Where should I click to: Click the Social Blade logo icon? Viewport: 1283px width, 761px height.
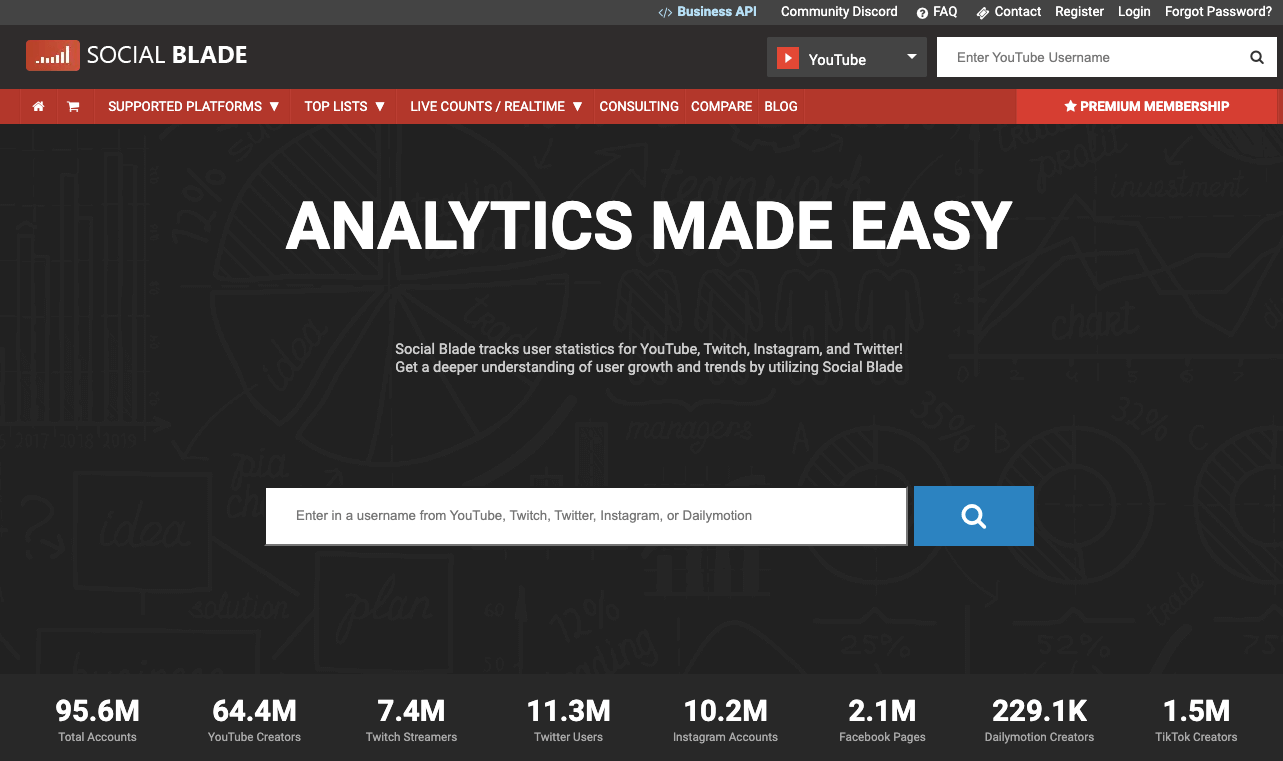point(52,56)
